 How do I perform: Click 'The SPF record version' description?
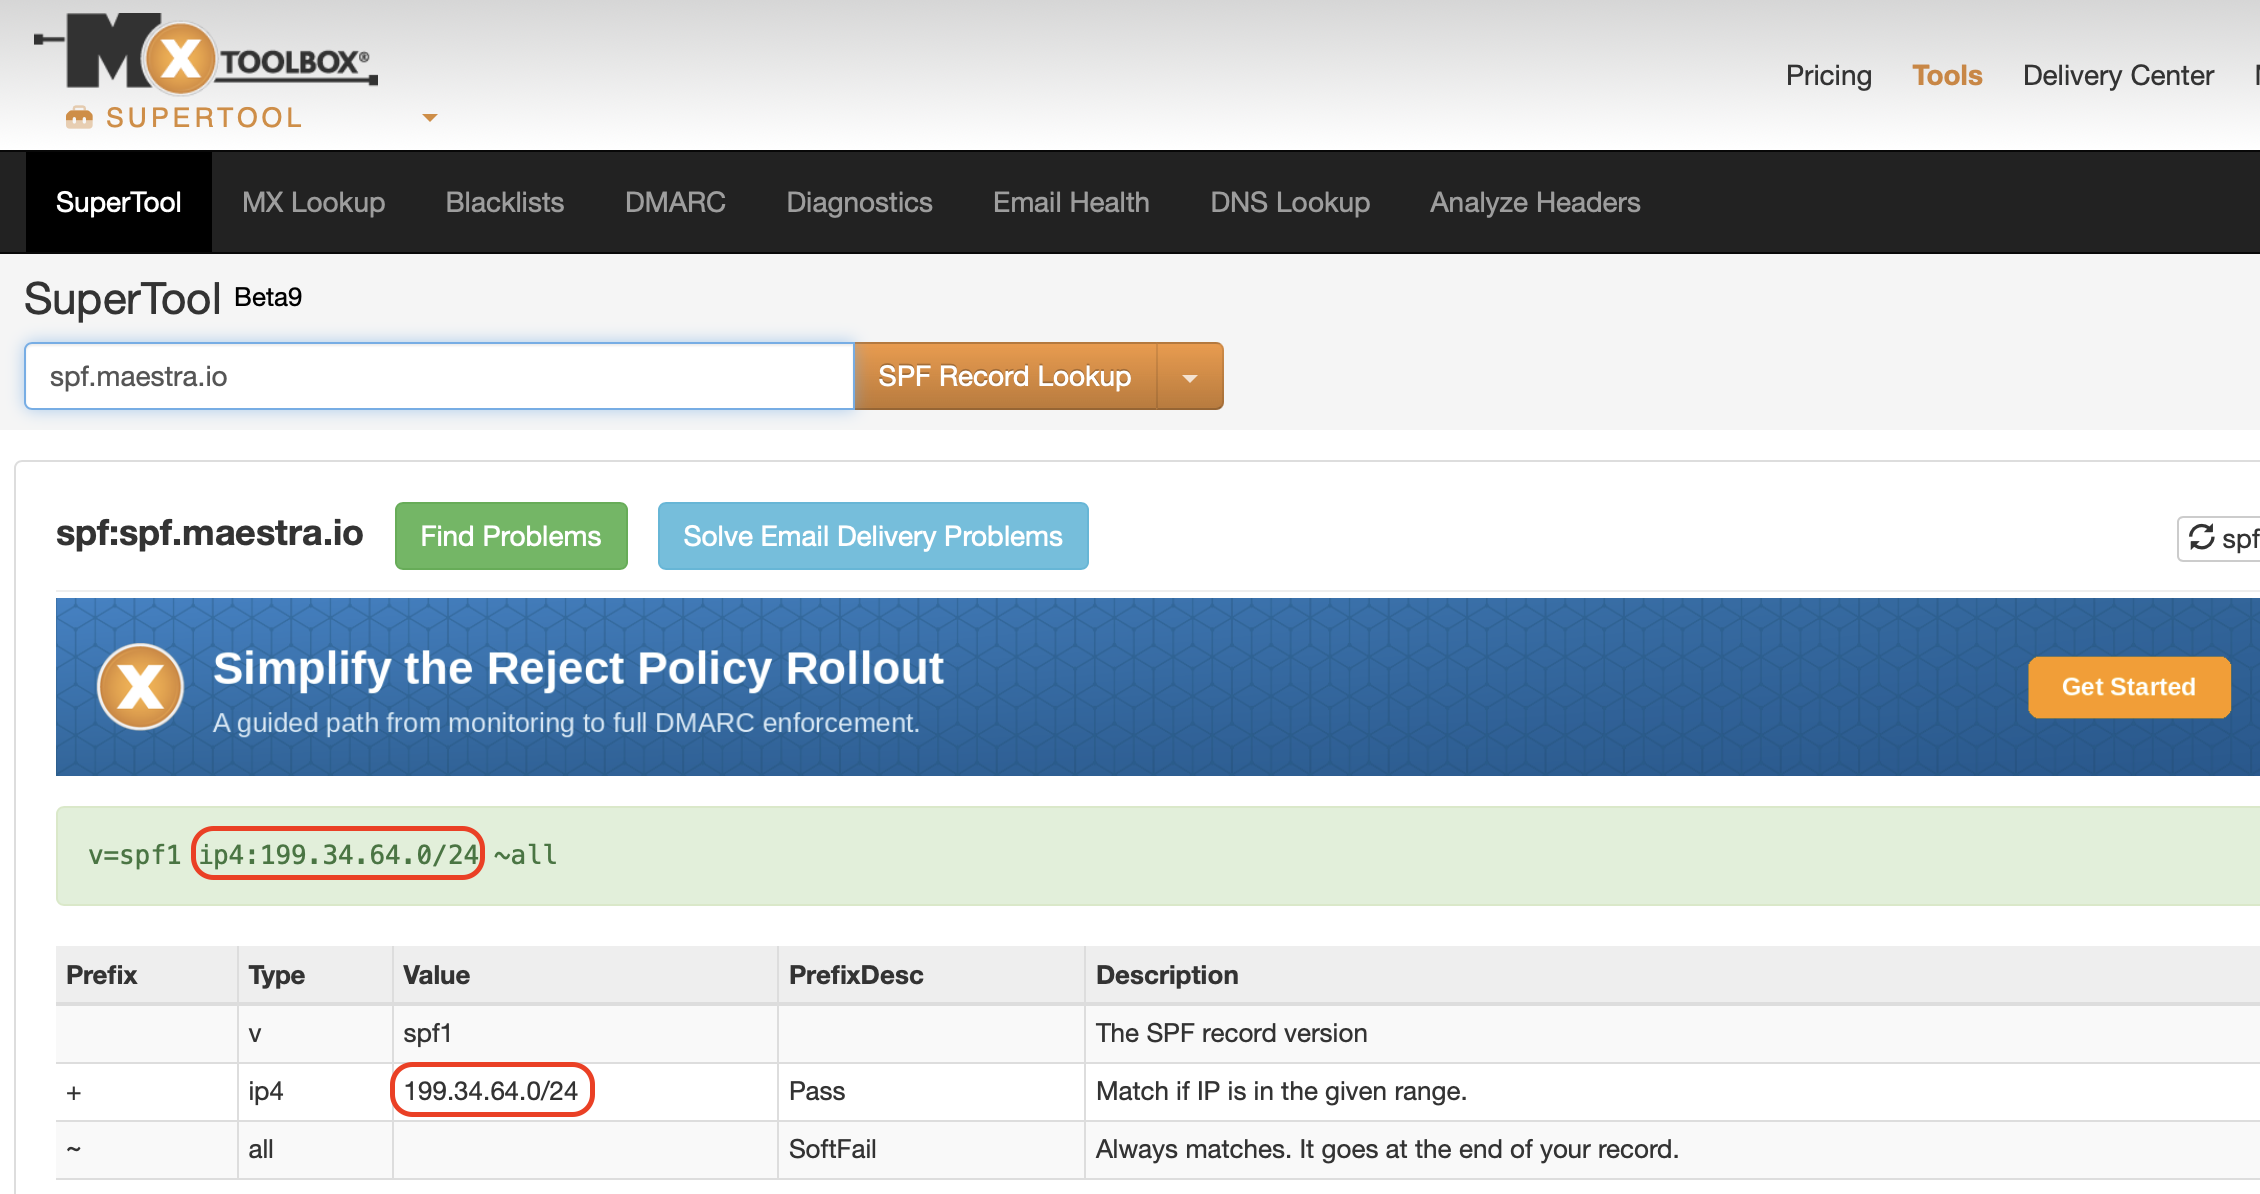1231,1033
